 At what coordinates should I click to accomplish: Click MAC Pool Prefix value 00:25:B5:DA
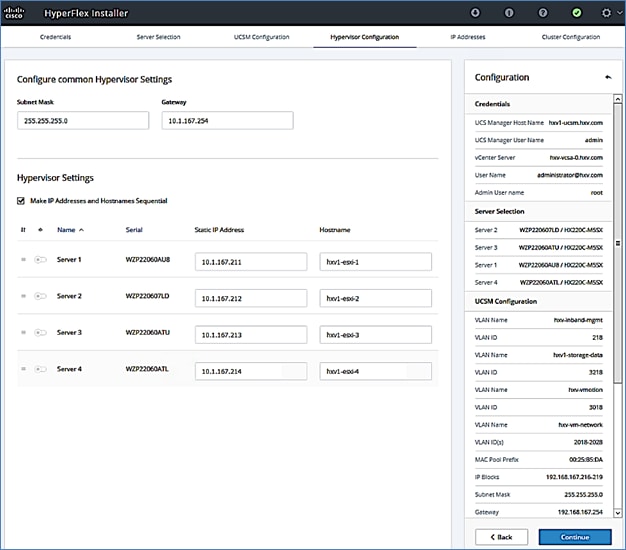coord(586,459)
